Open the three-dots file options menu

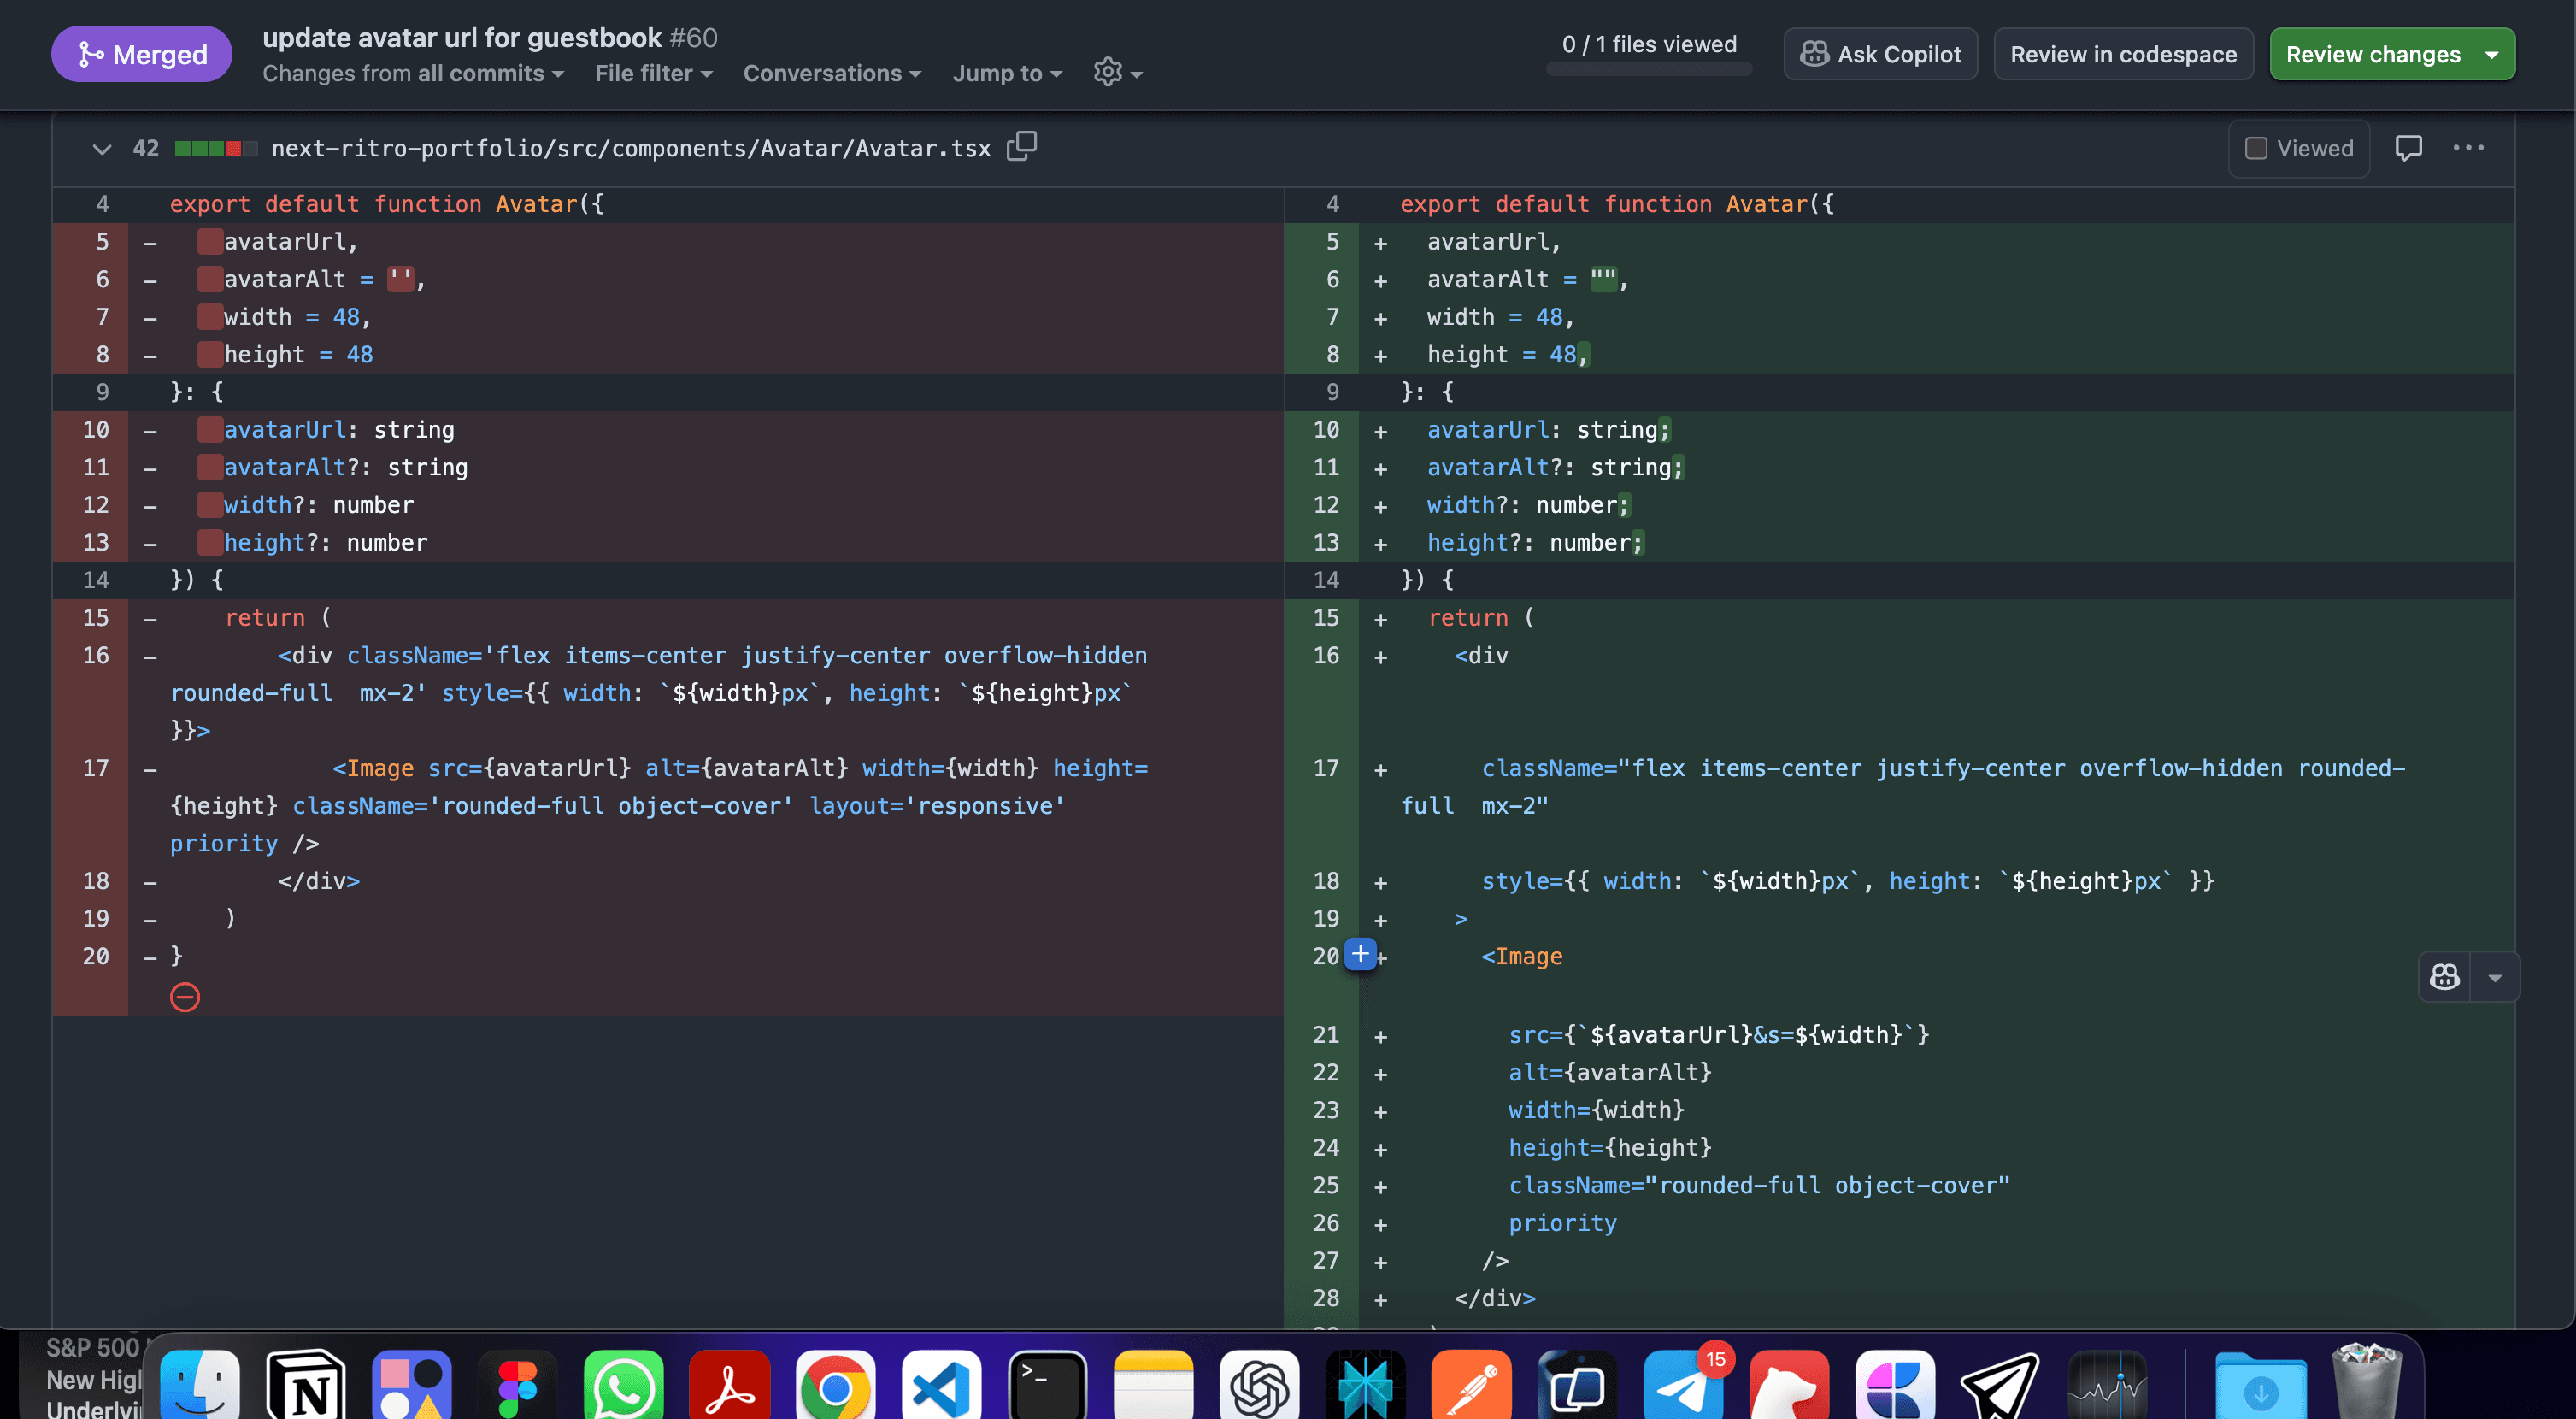pyautogui.click(x=2468, y=148)
